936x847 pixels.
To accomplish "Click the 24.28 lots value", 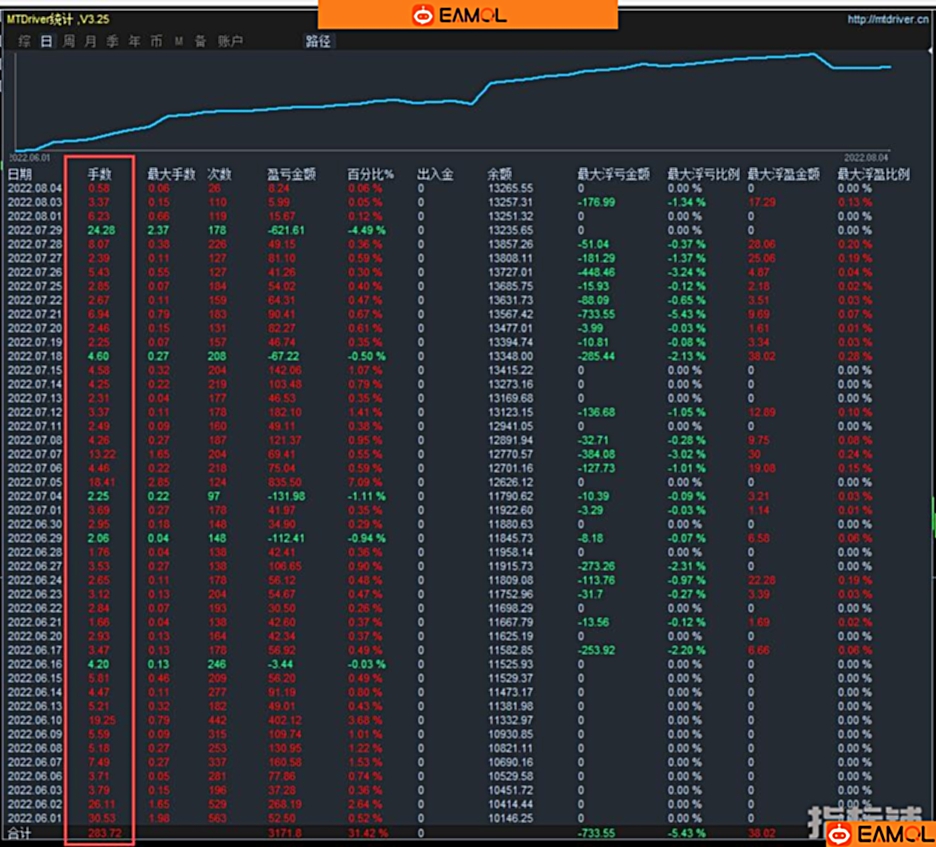I will tap(101, 230).
